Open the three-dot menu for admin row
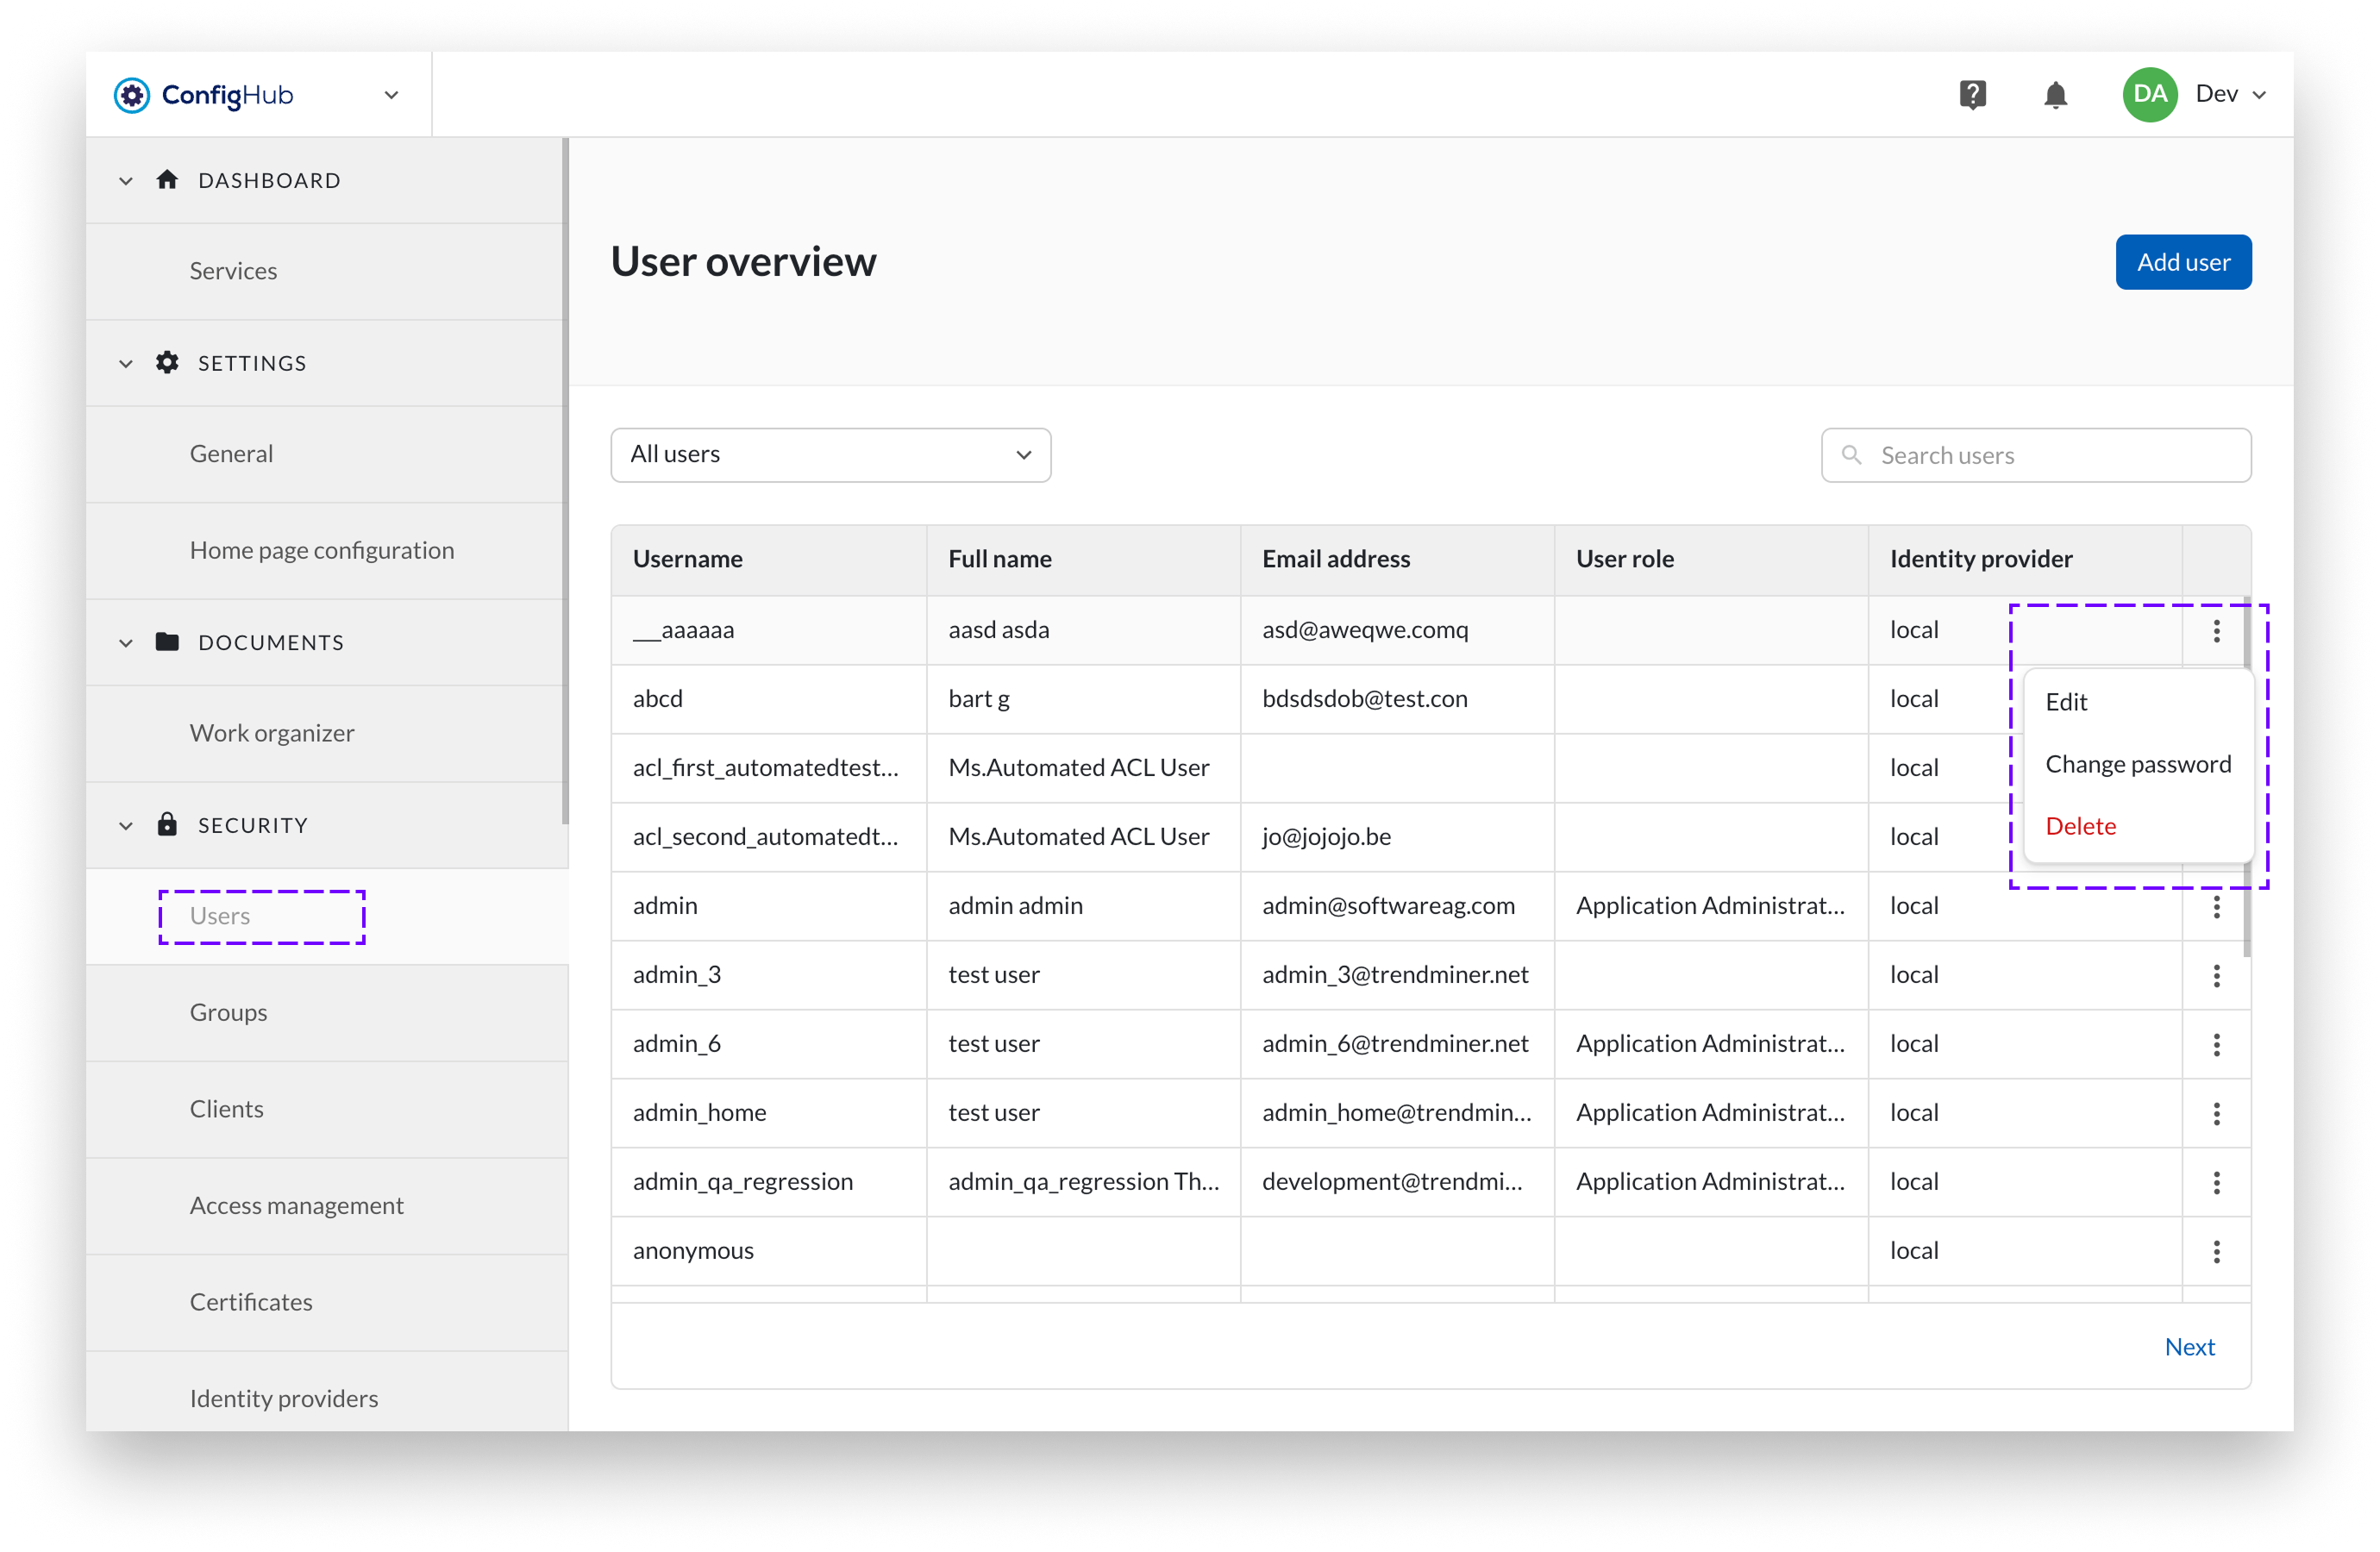This screenshot has width=2380, height=1552. pyautogui.click(x=2216, y=906)
